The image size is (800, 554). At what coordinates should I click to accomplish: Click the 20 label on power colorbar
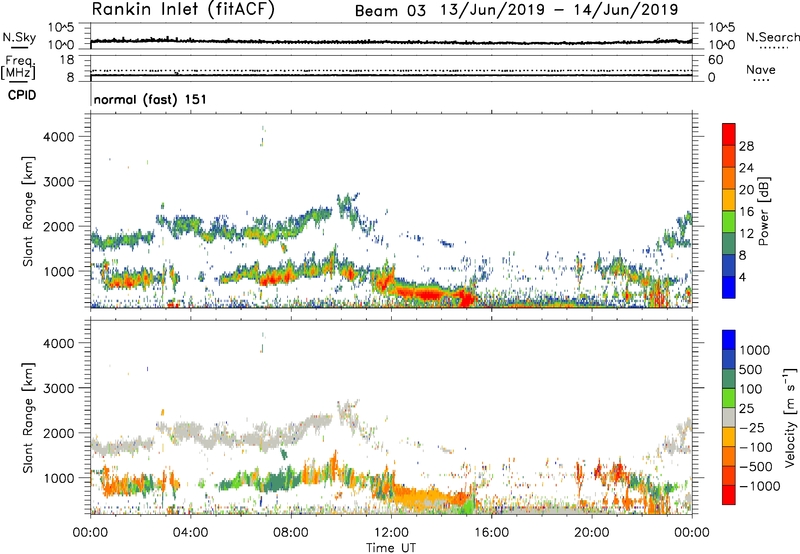(x=746, y=190)
